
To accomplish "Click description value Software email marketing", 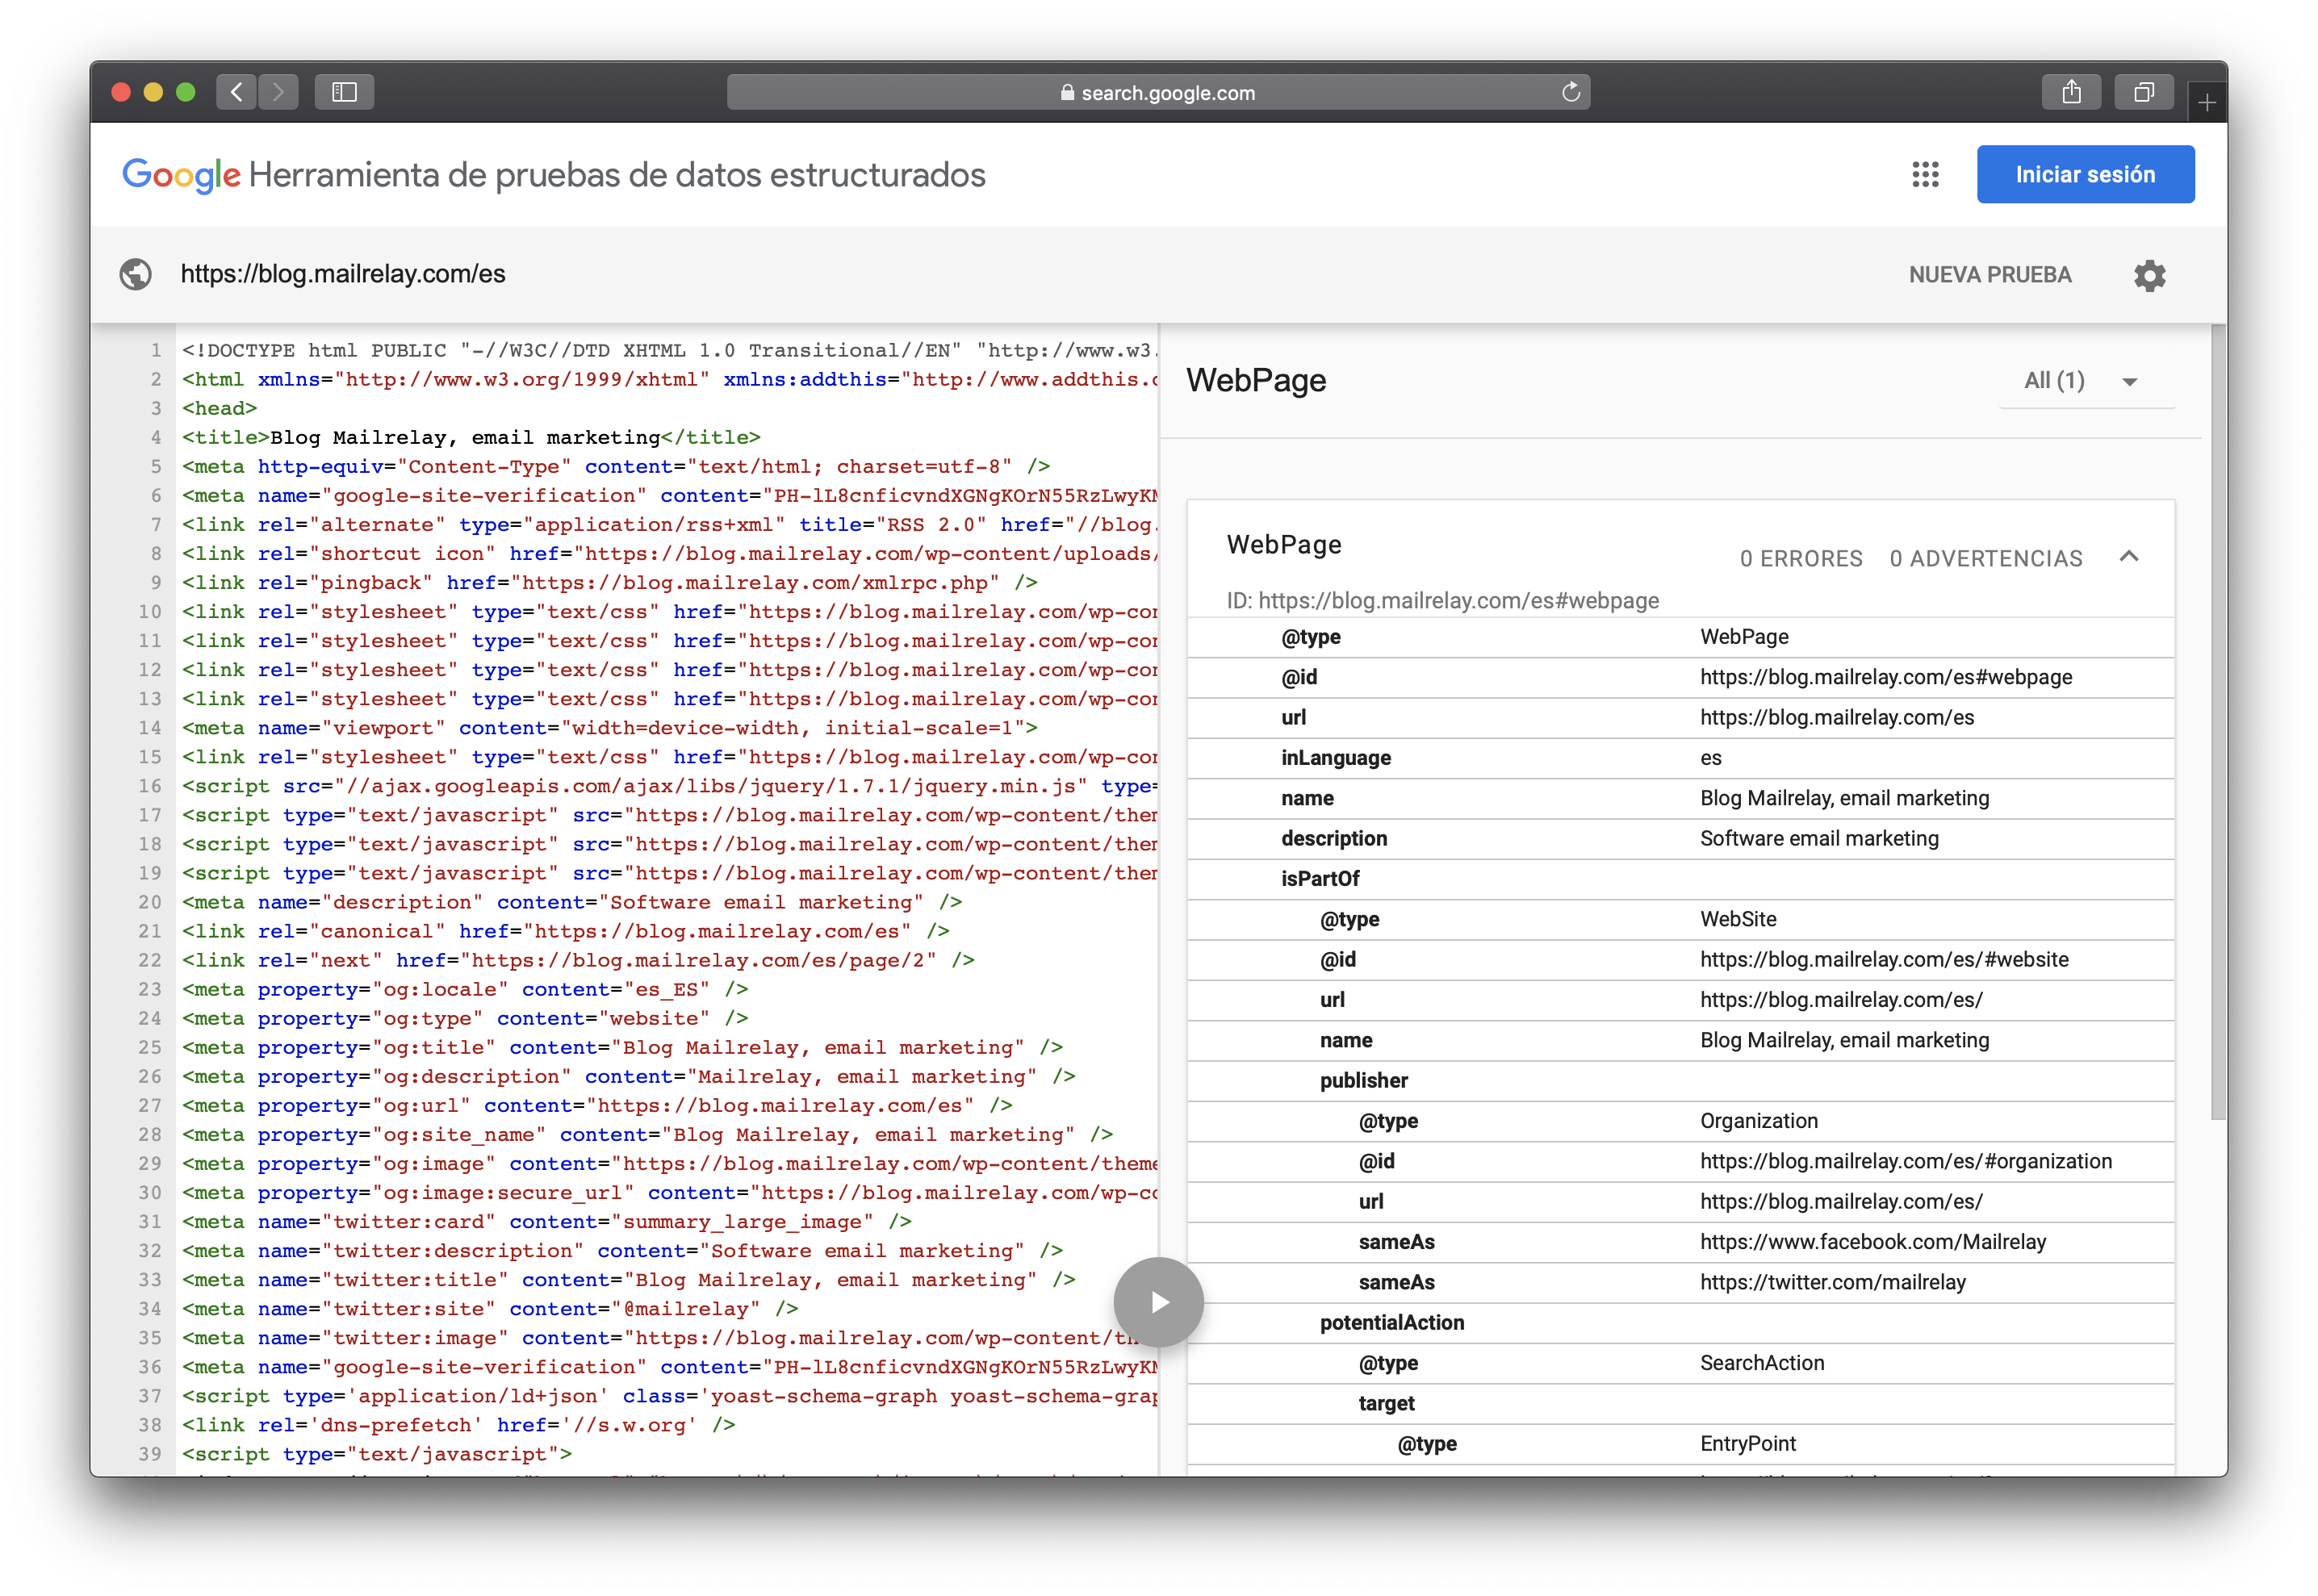I will (1818, 838).
